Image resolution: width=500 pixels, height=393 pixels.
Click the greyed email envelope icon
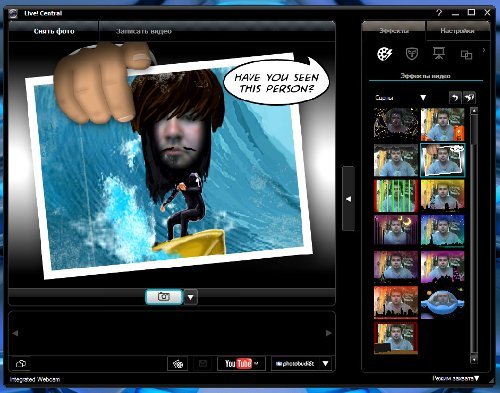(203, 364)
